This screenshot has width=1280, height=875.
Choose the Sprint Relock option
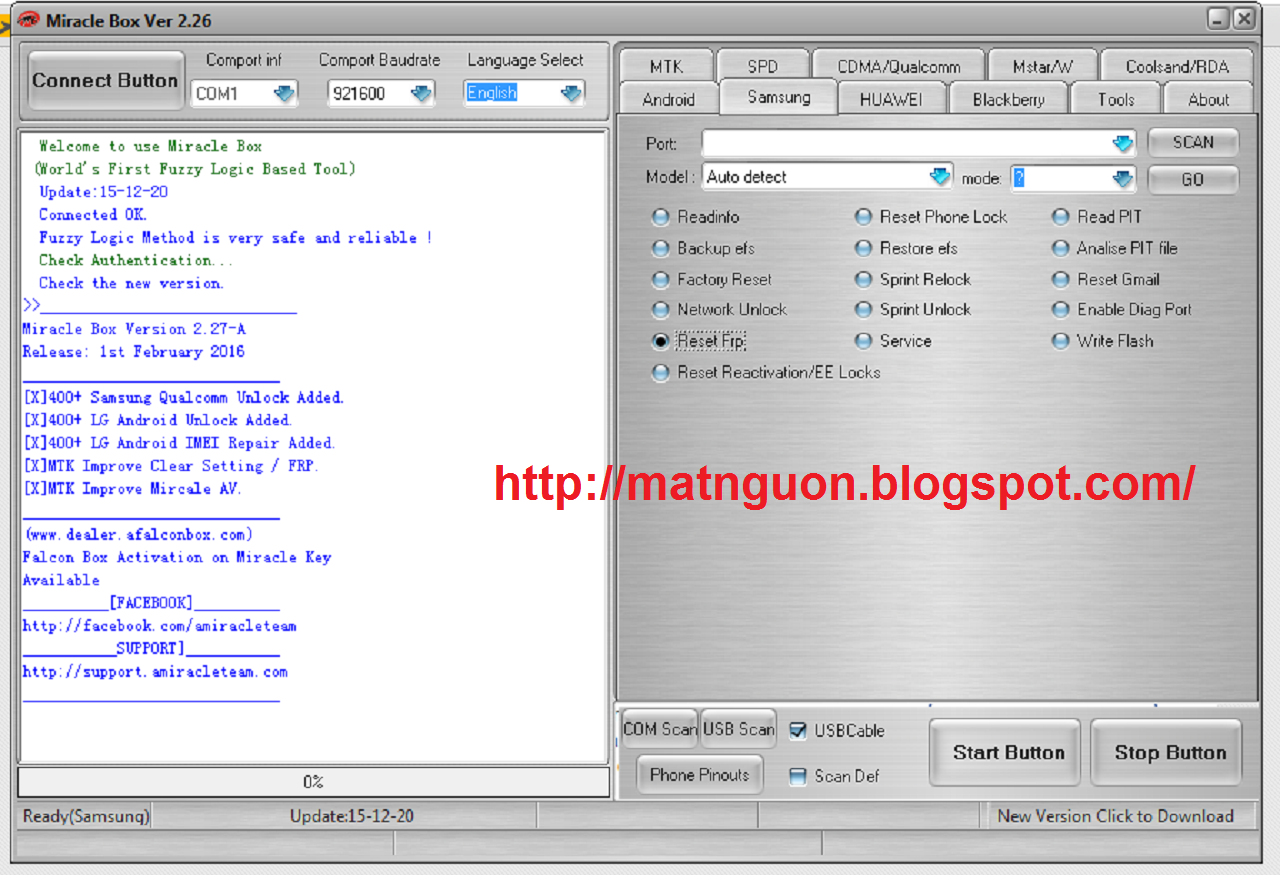[863, 280]
